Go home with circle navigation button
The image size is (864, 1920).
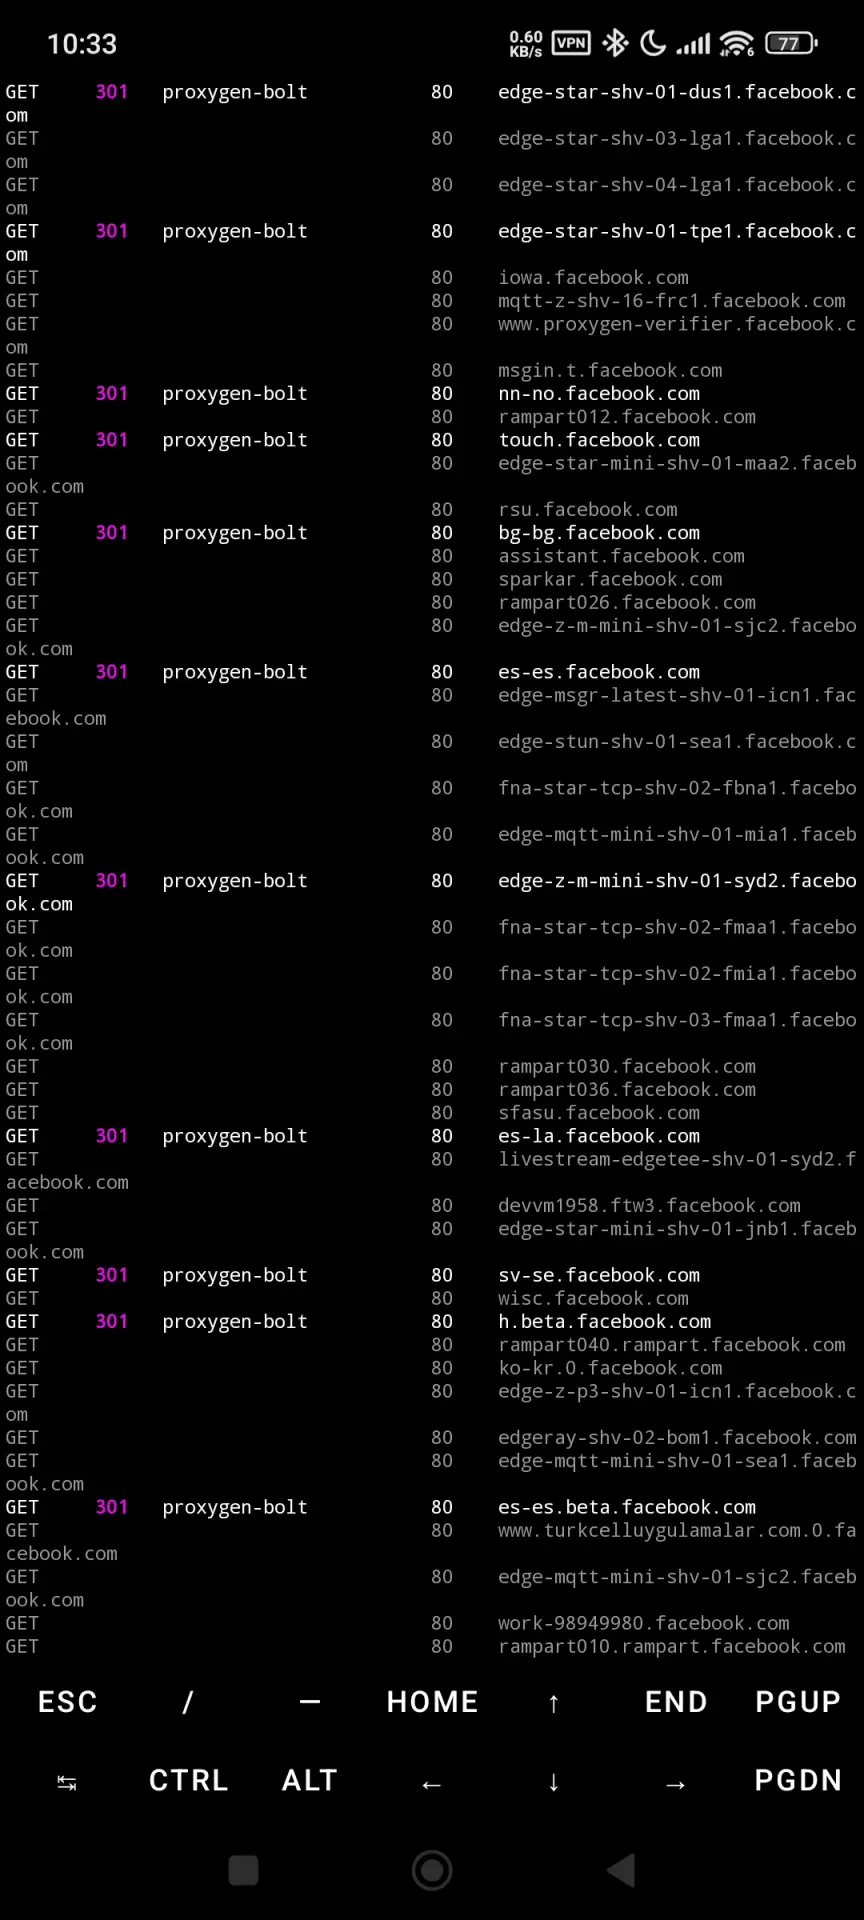(432, 1870)
